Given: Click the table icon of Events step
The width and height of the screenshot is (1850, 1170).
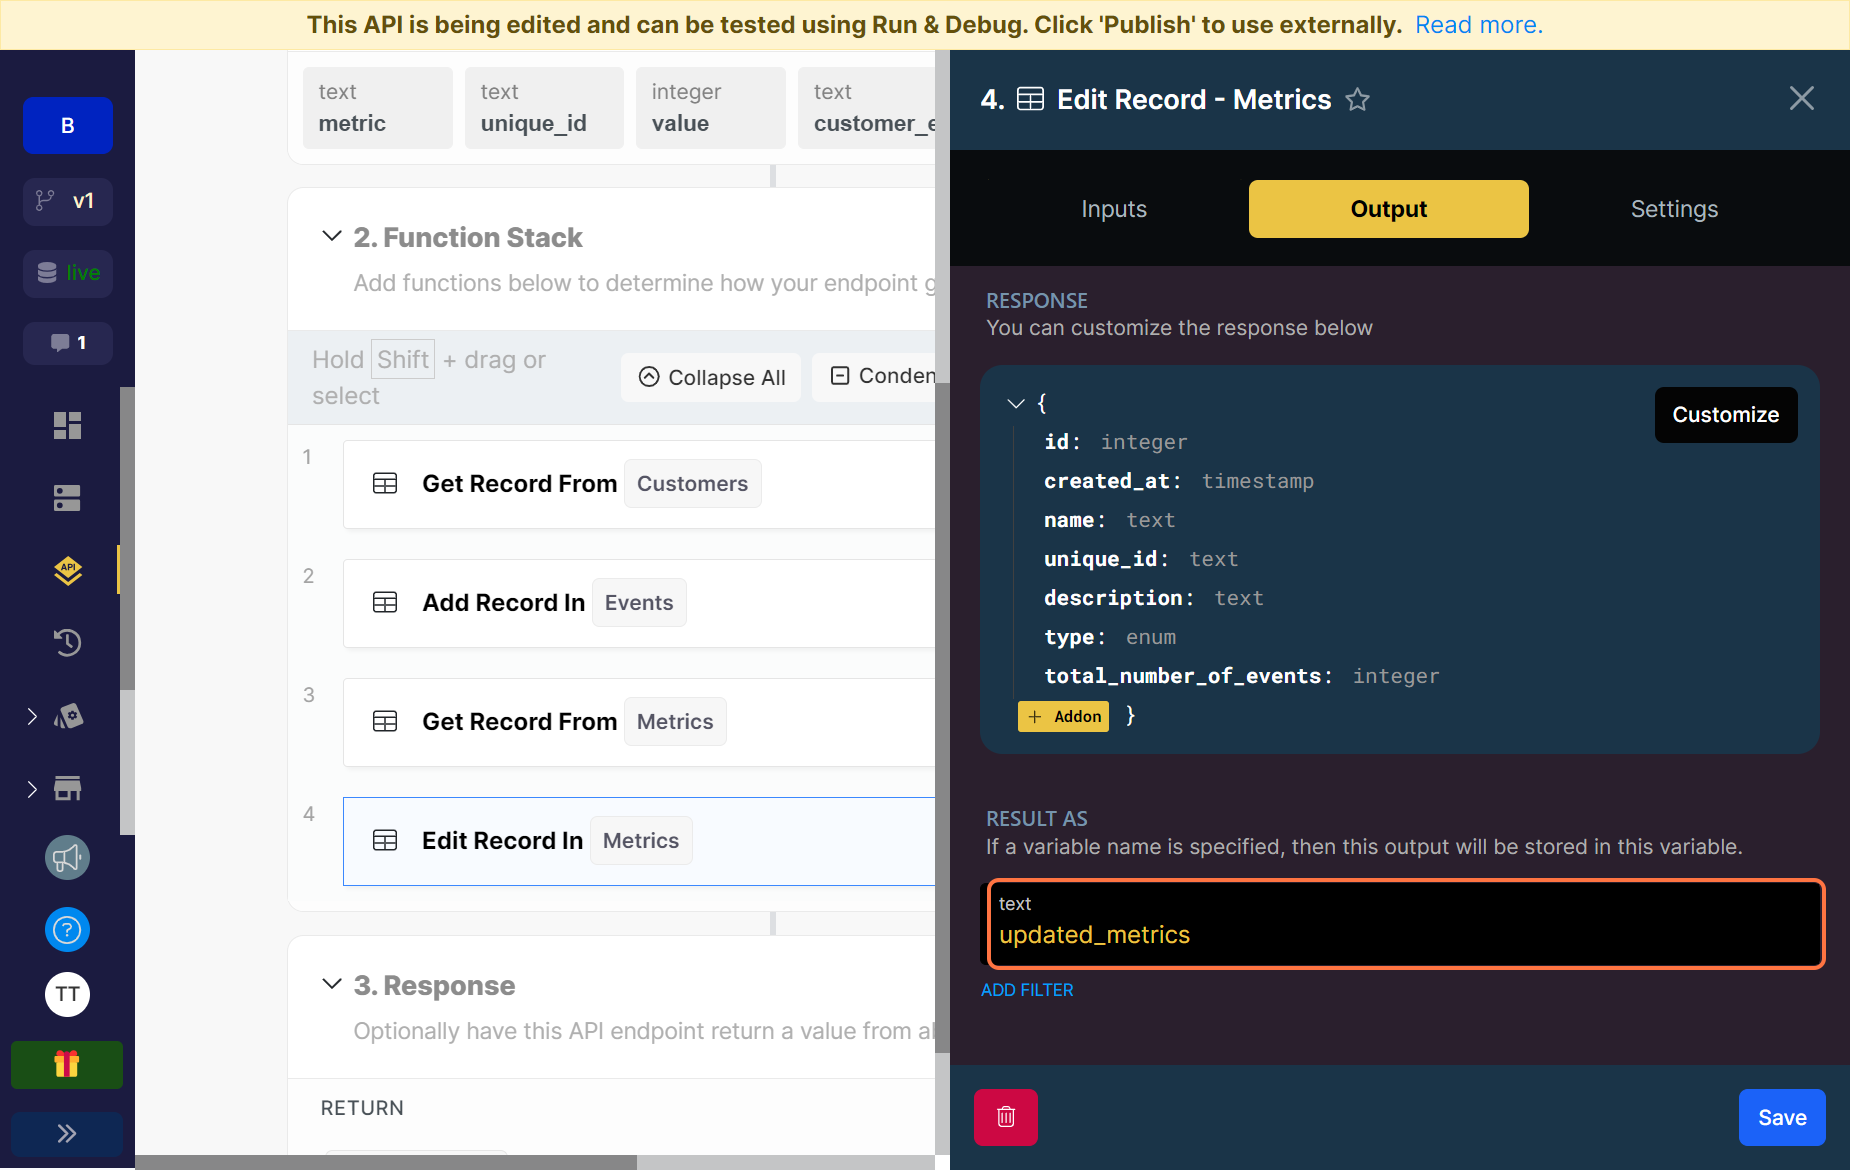Looking at the screenshot, I should [385, 603].
